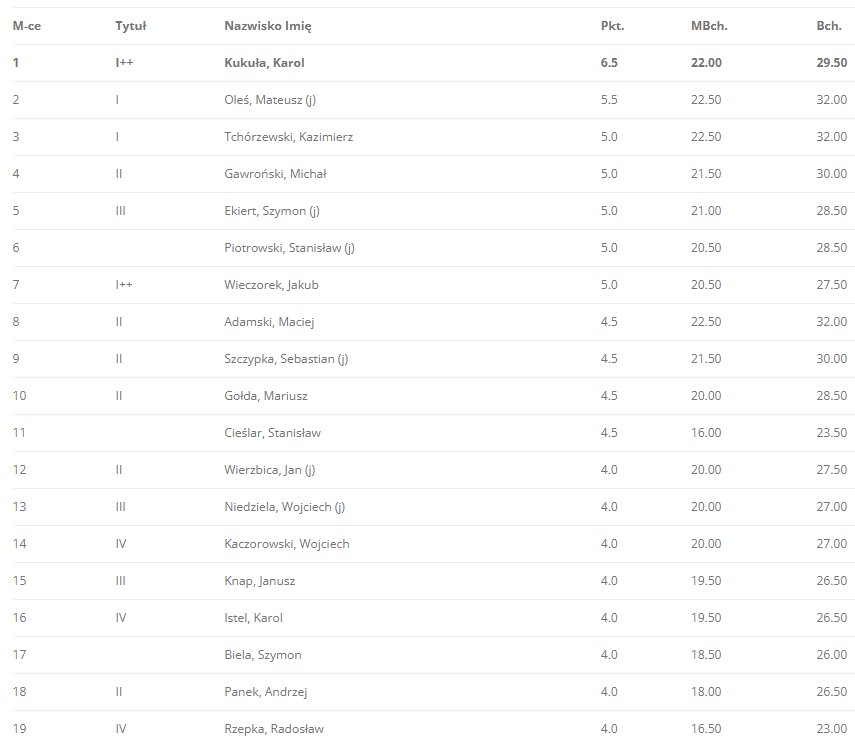The image size is (855, 739).
Task: Click the MBch. column header
Action: [x=709, y=26]
